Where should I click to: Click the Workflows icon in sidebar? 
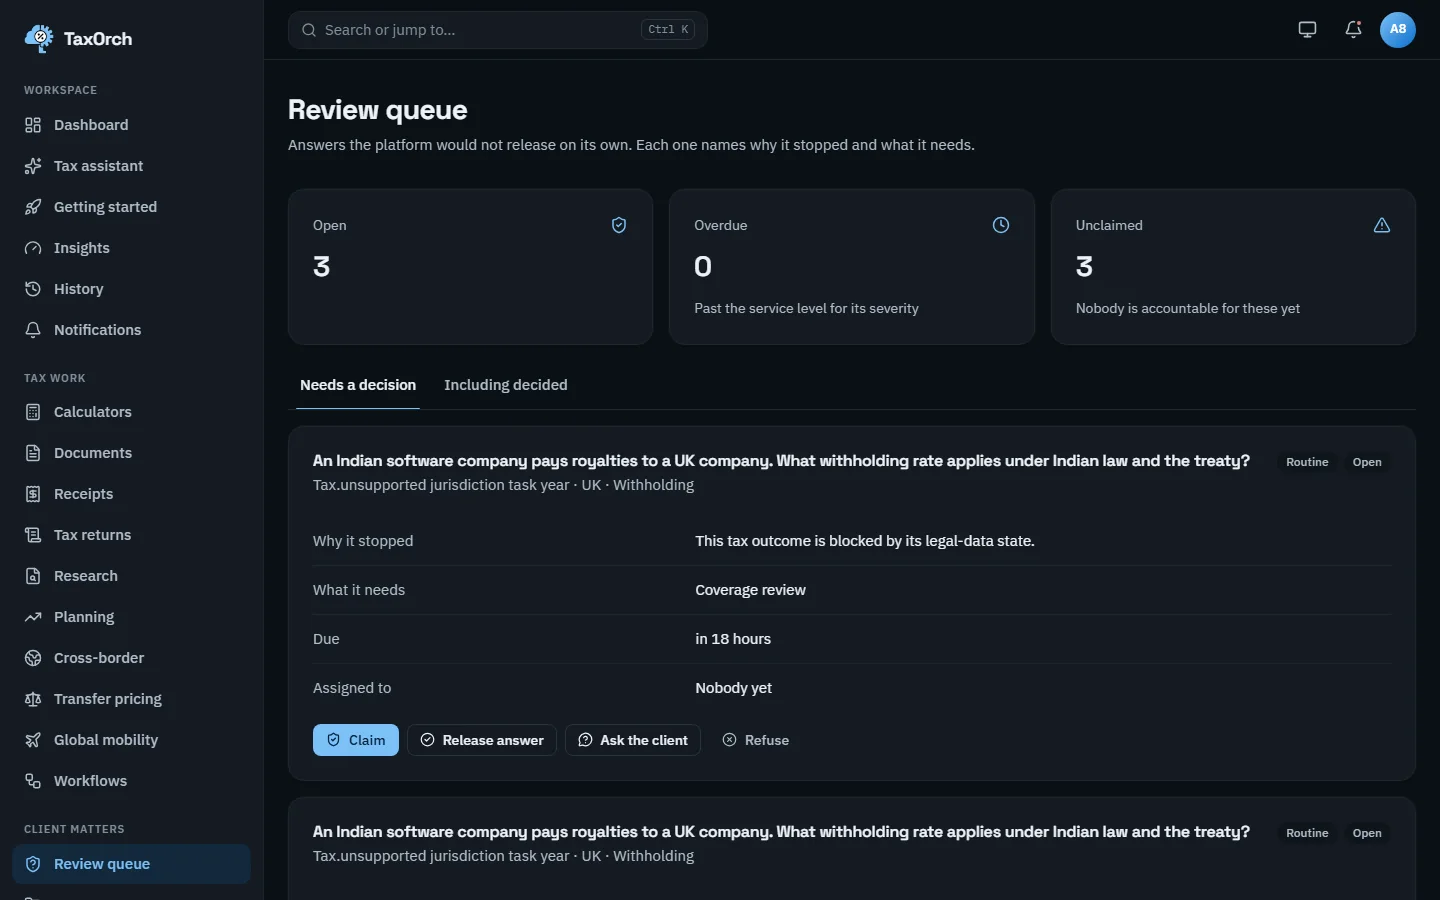33,781
